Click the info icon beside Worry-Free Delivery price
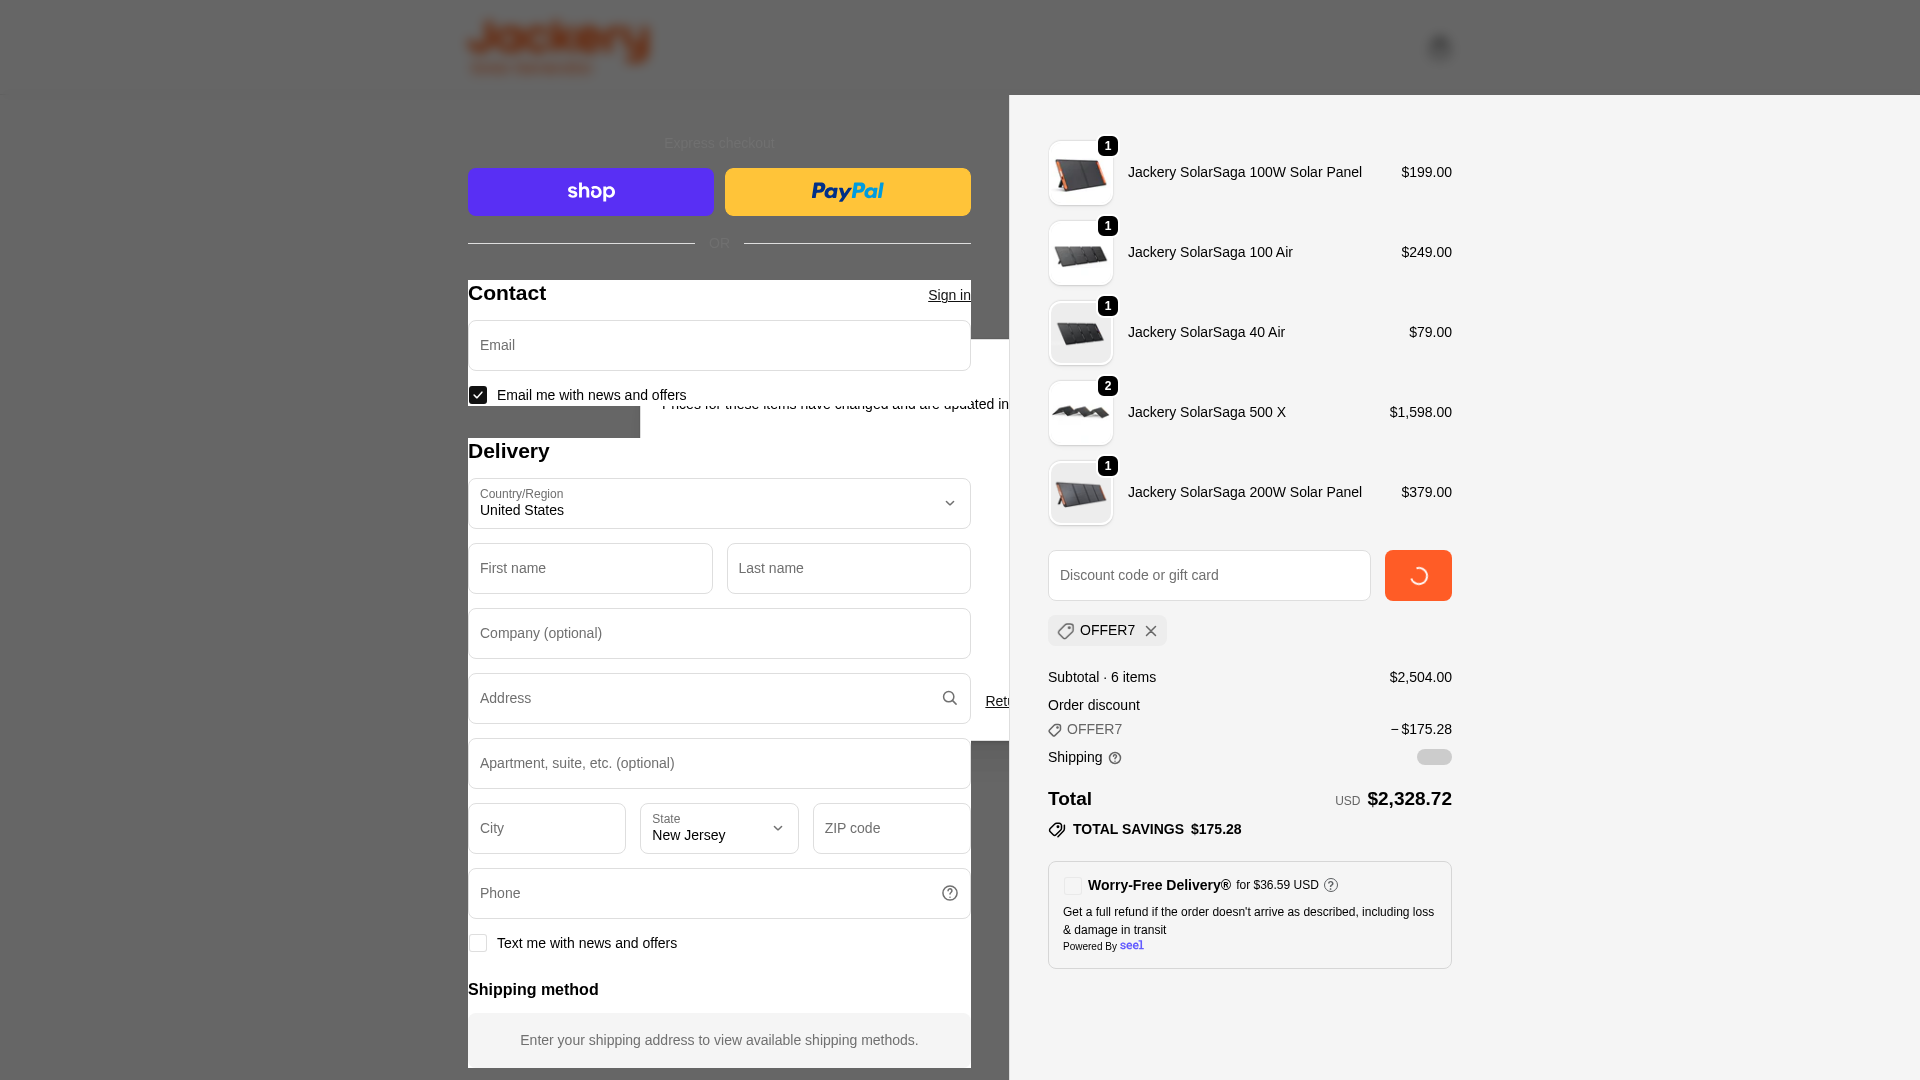Image resolution: width=1920 pixels, height=1080 pixels. [1331, 885]
